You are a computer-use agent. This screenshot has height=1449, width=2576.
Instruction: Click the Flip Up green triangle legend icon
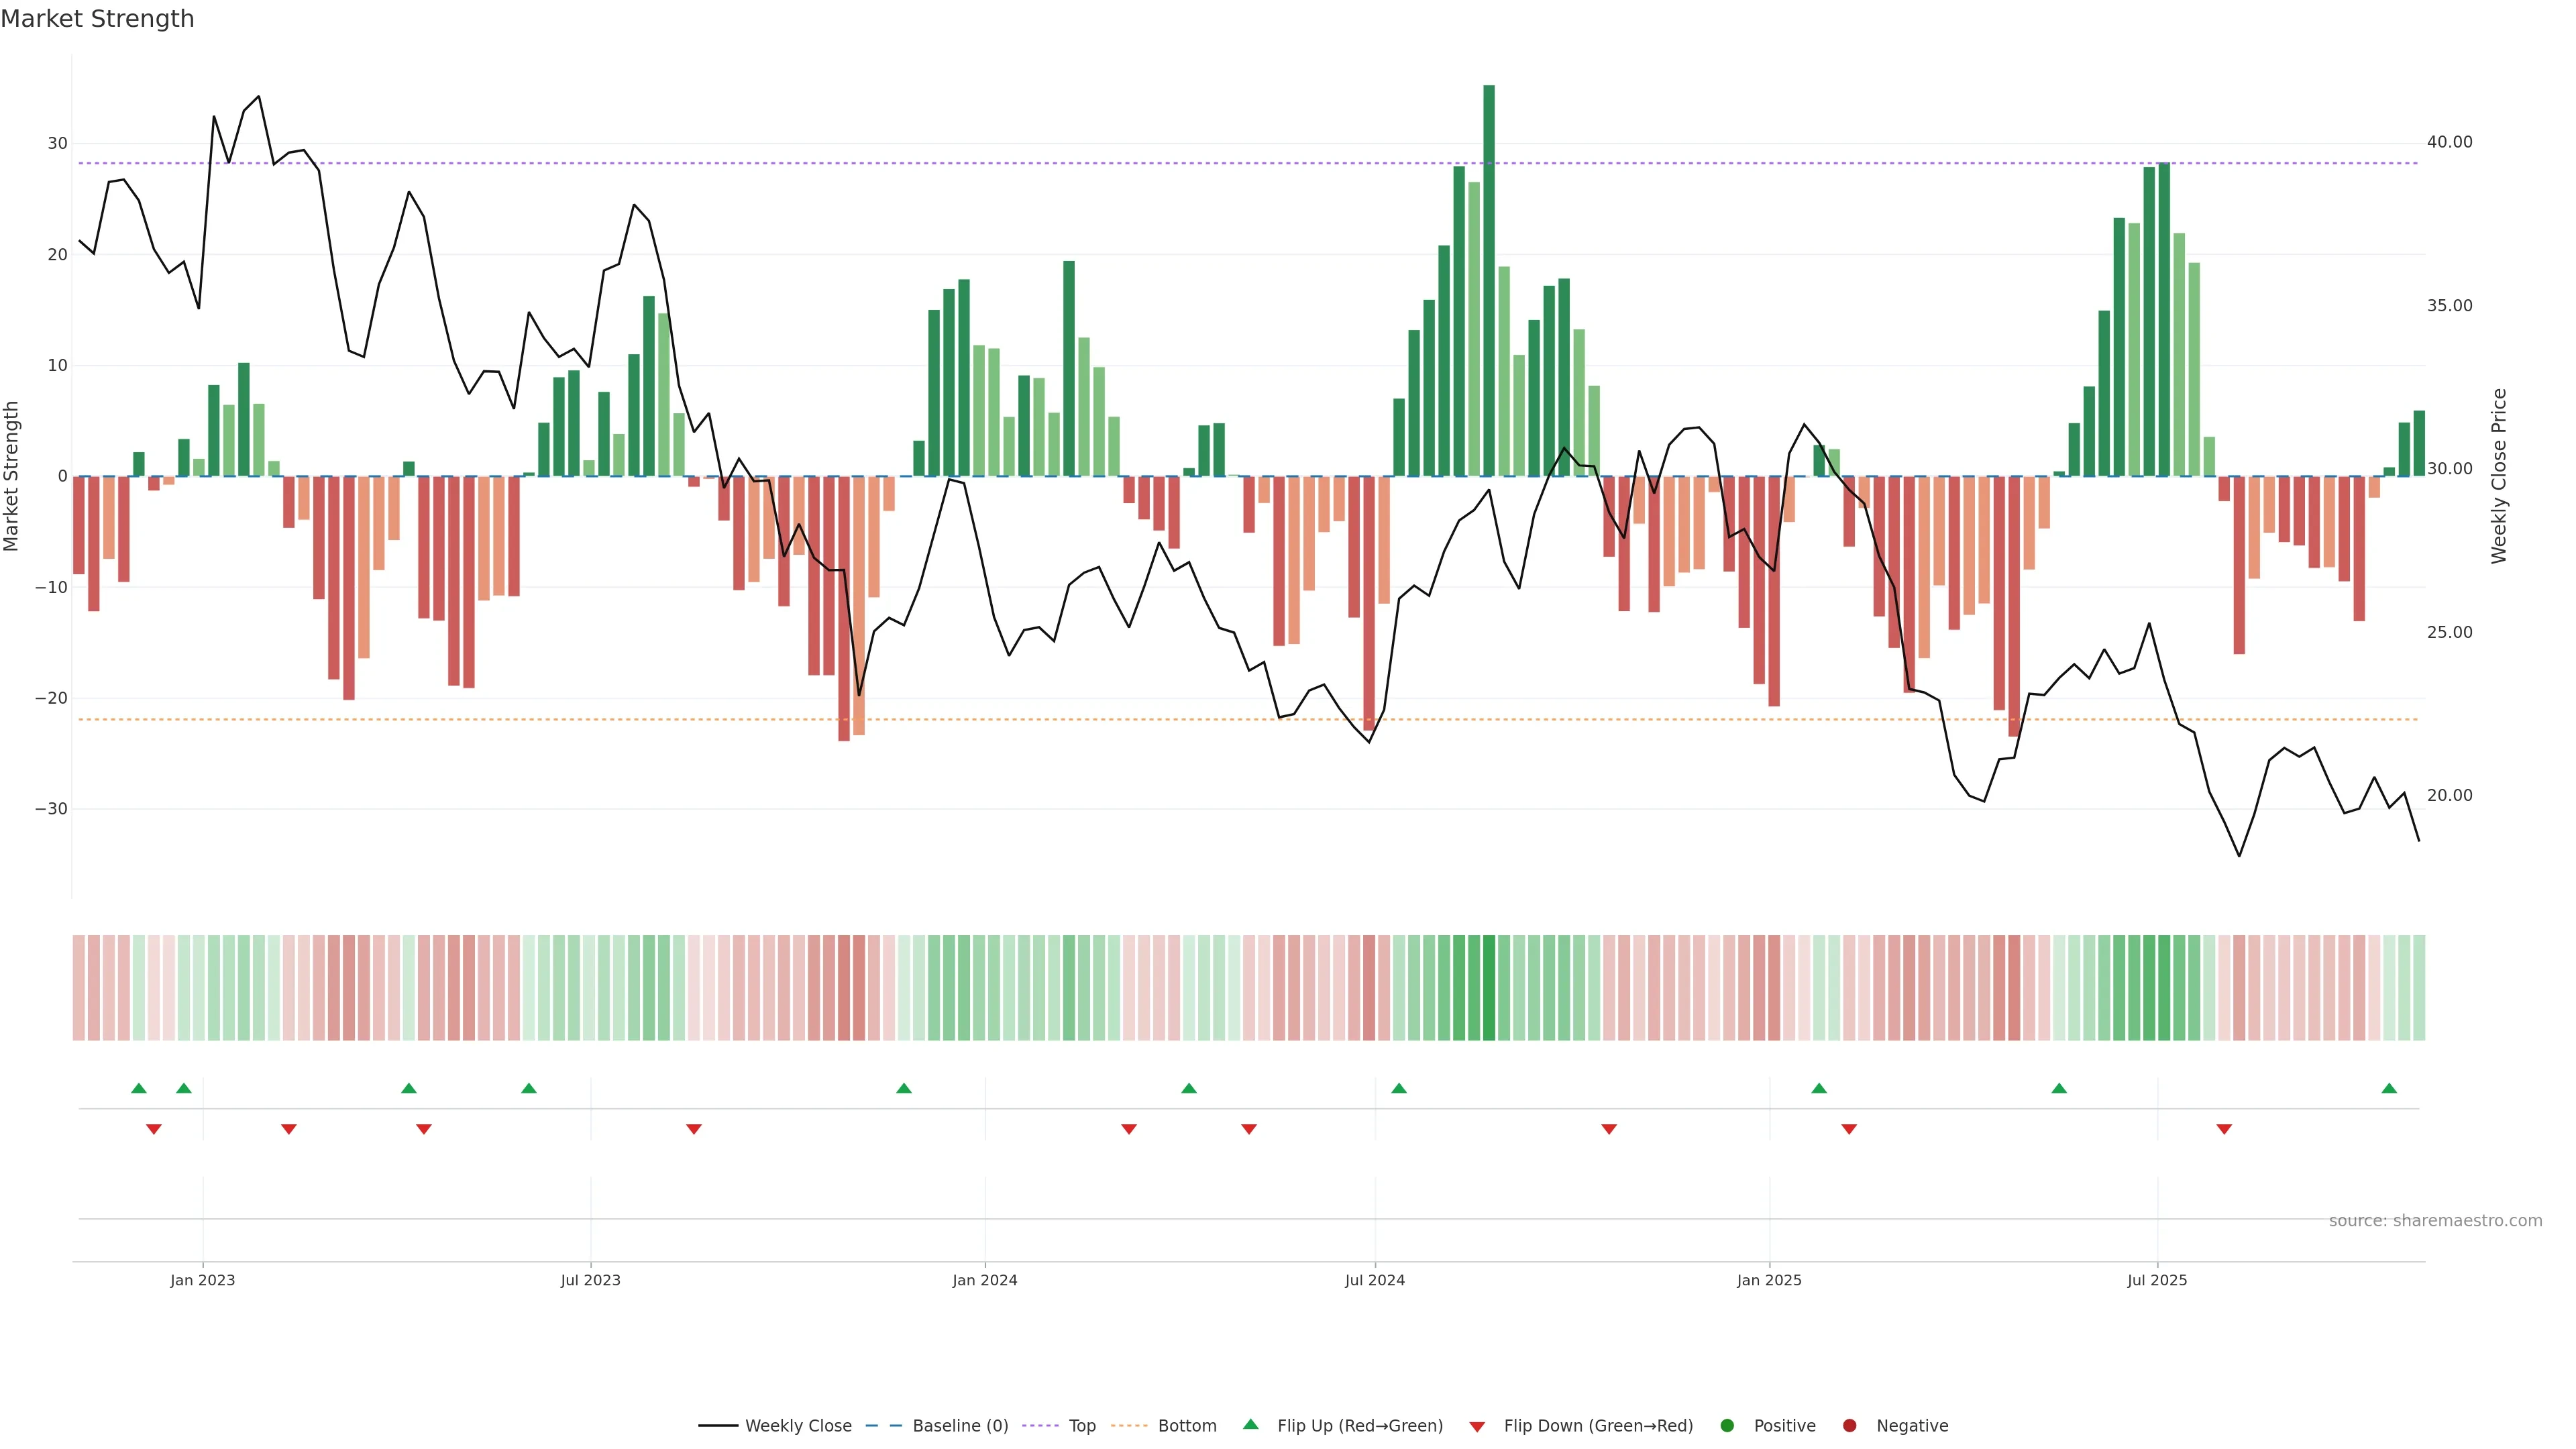(1250, 1424)
